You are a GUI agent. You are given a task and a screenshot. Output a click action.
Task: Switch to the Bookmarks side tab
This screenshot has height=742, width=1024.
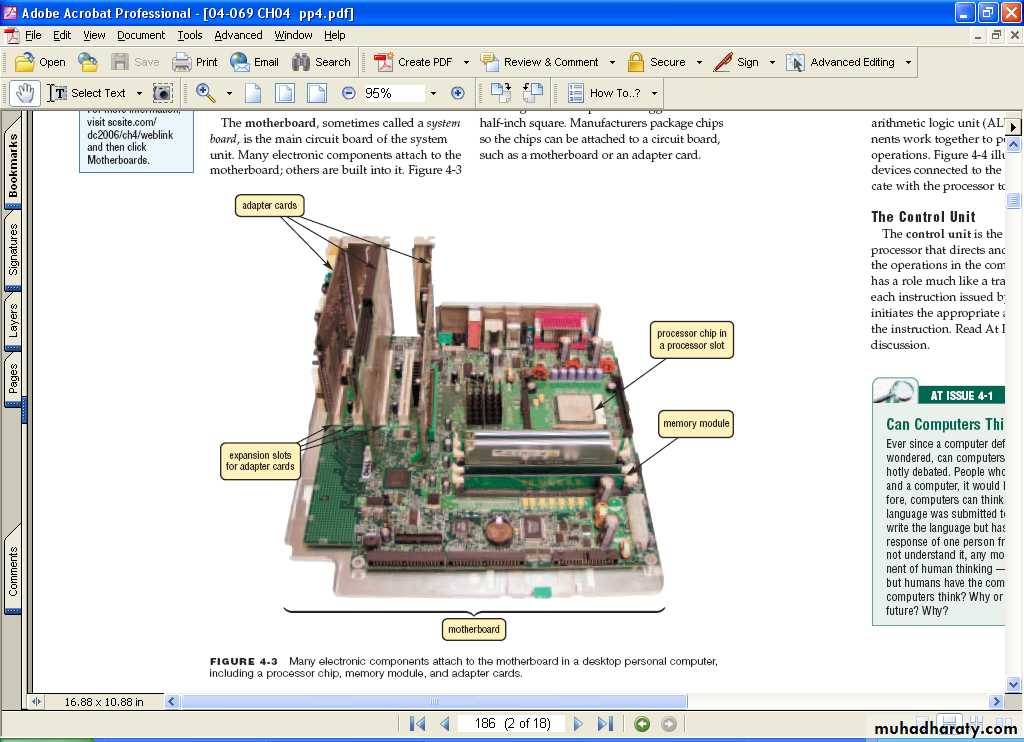(14, 167)
